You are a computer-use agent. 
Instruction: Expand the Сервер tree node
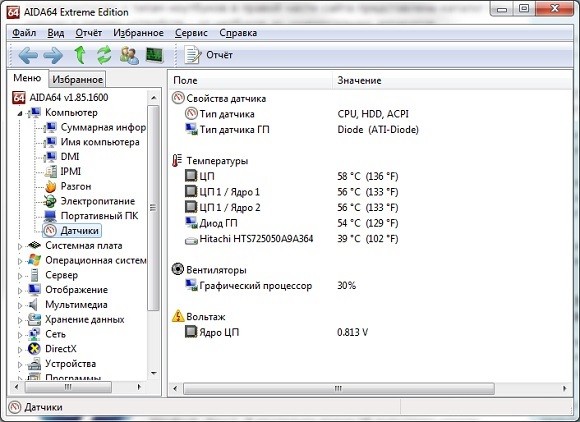[x=20, y=276]
